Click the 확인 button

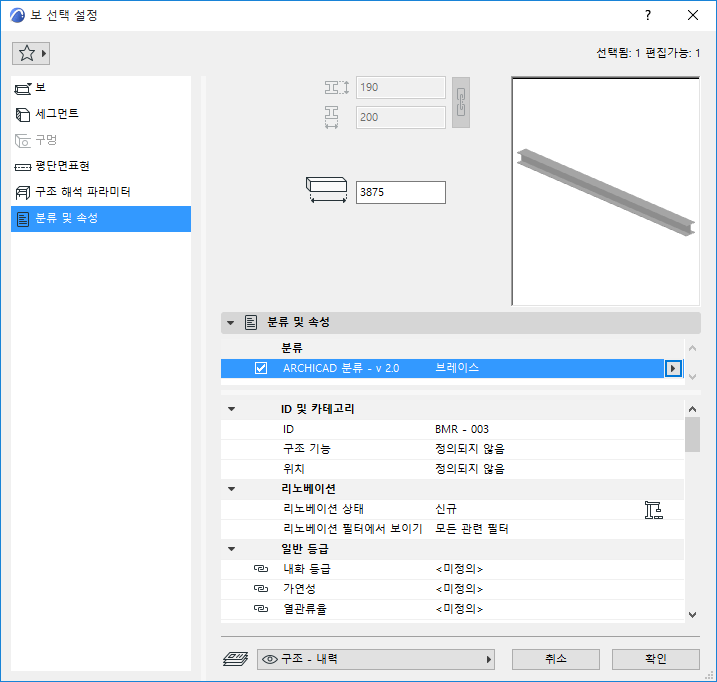(x=656, y=659)
